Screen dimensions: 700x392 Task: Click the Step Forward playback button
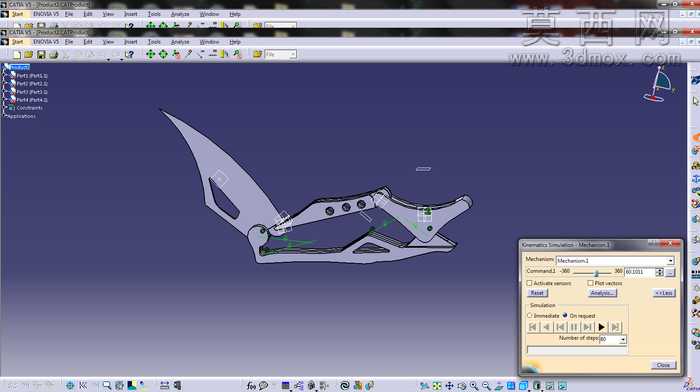point(588,327)
